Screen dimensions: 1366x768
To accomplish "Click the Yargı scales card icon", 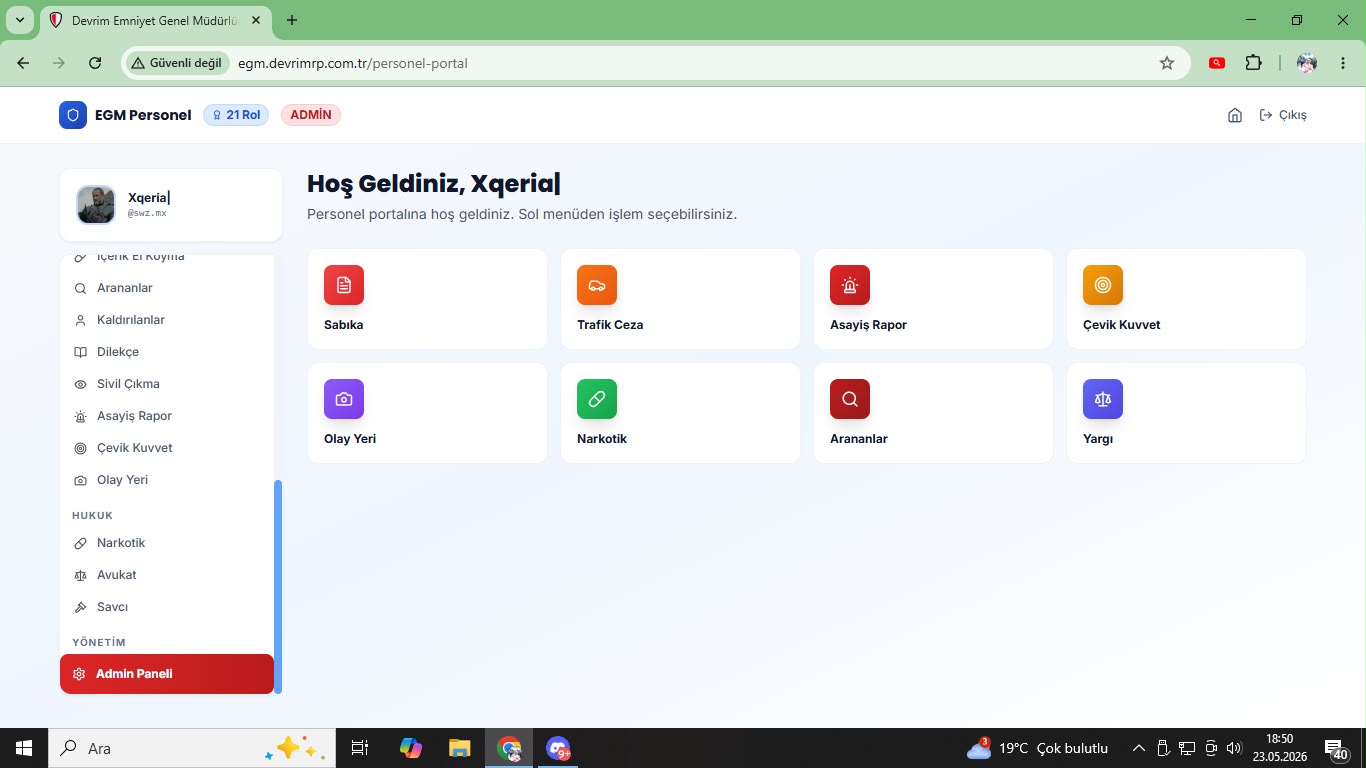I will click(1103, 399).
